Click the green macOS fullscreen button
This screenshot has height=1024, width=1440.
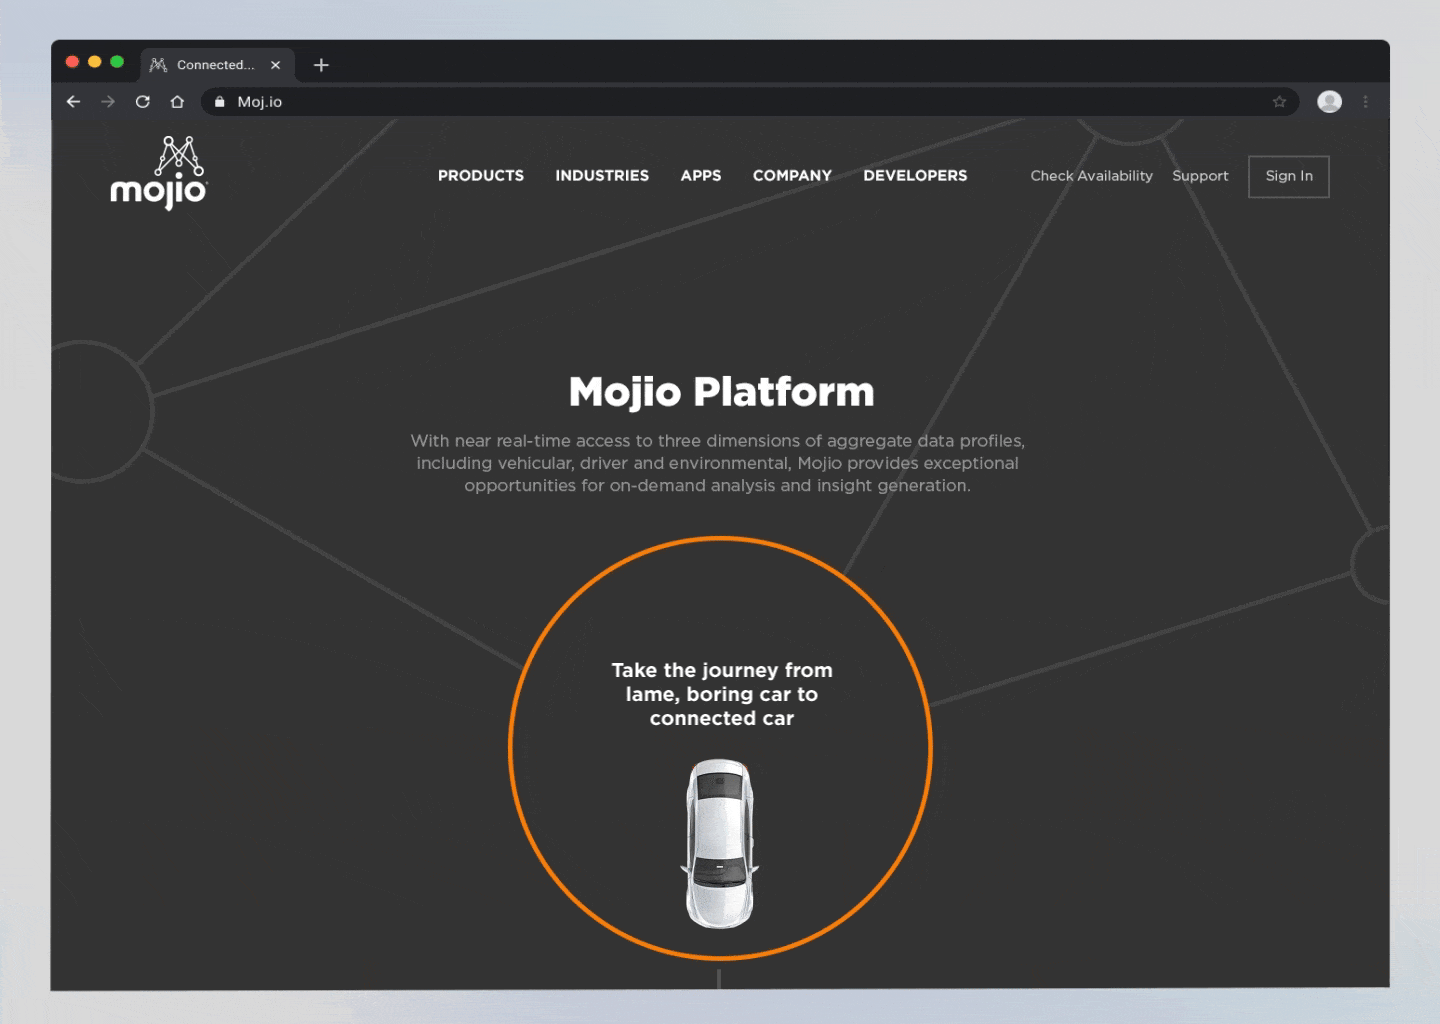click(x=117, y=62)
